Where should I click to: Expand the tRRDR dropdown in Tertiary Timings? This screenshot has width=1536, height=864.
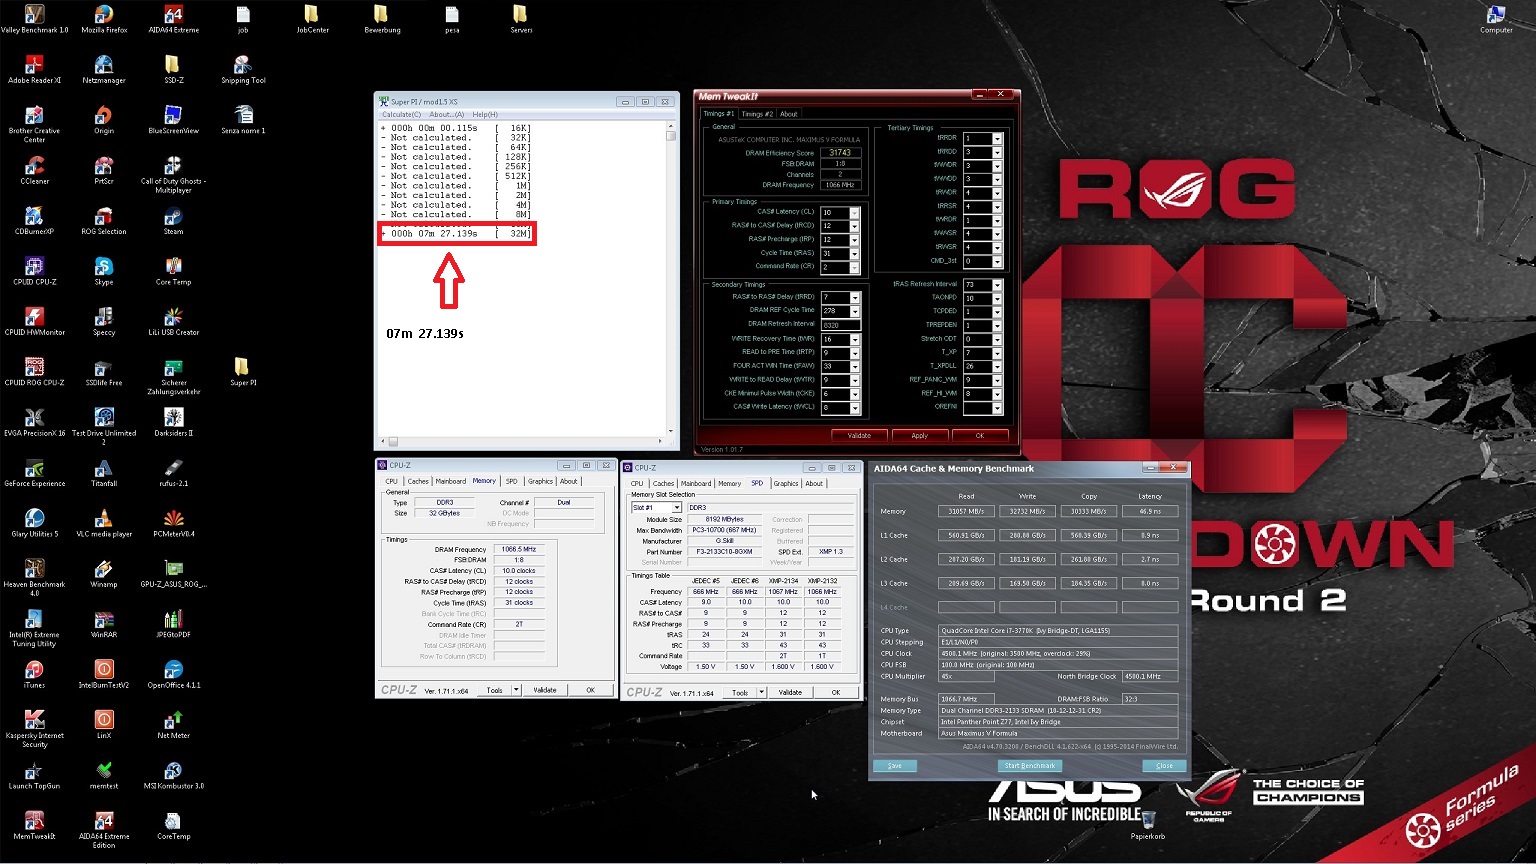point(997,138)
